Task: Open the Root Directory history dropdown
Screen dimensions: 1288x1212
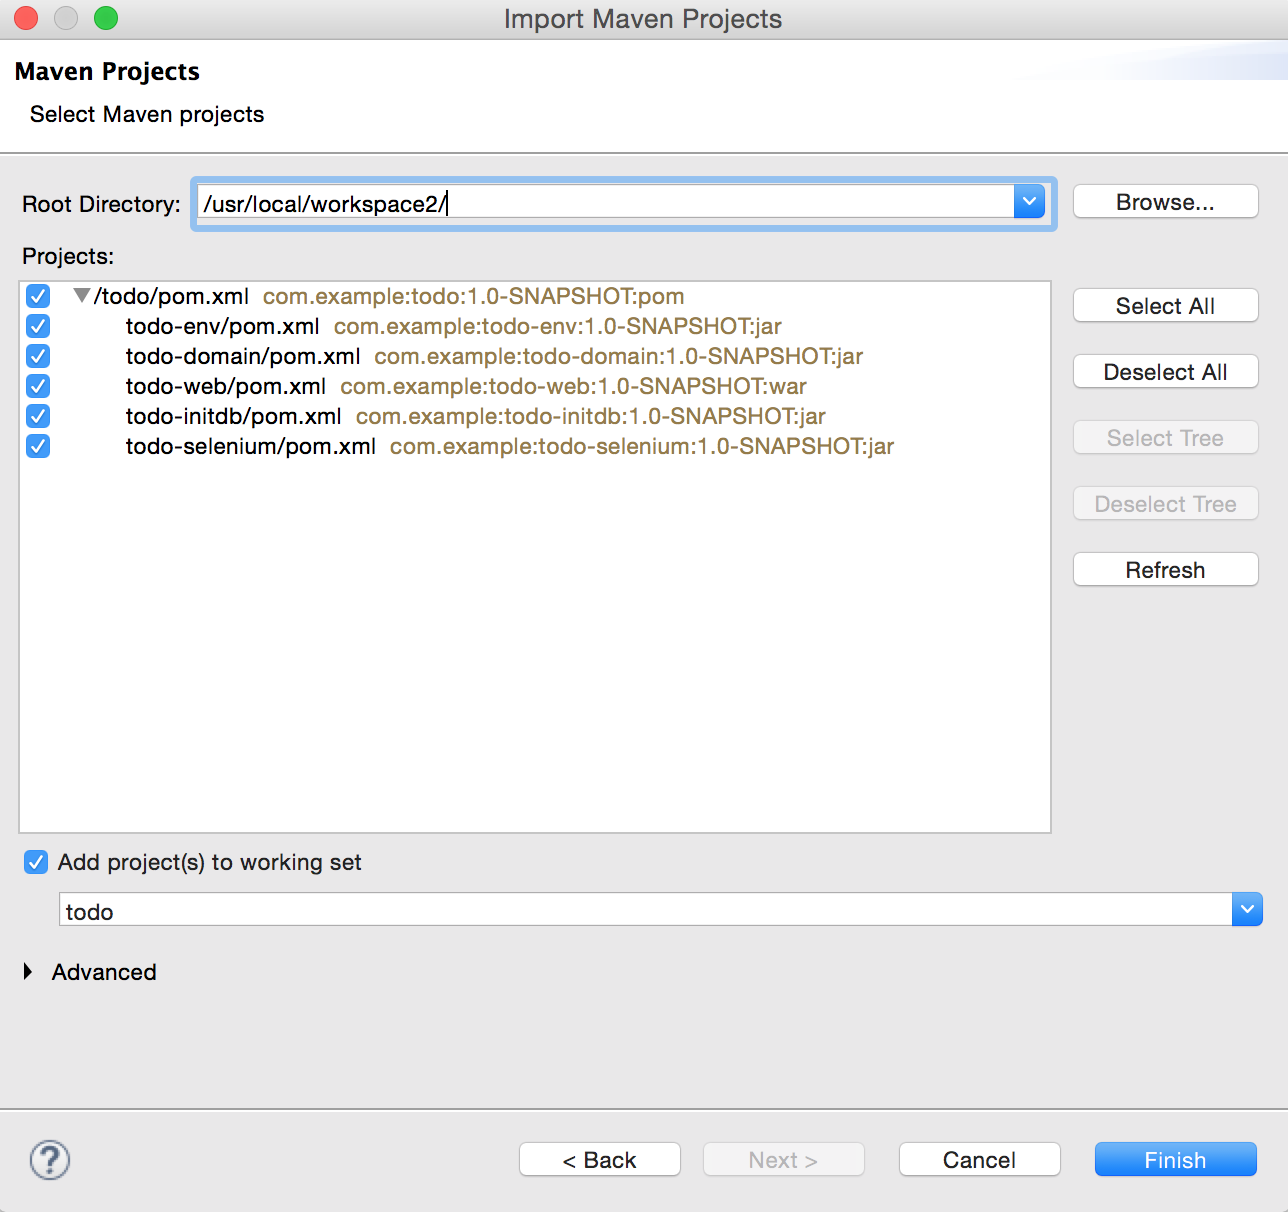Action: 1029,201
